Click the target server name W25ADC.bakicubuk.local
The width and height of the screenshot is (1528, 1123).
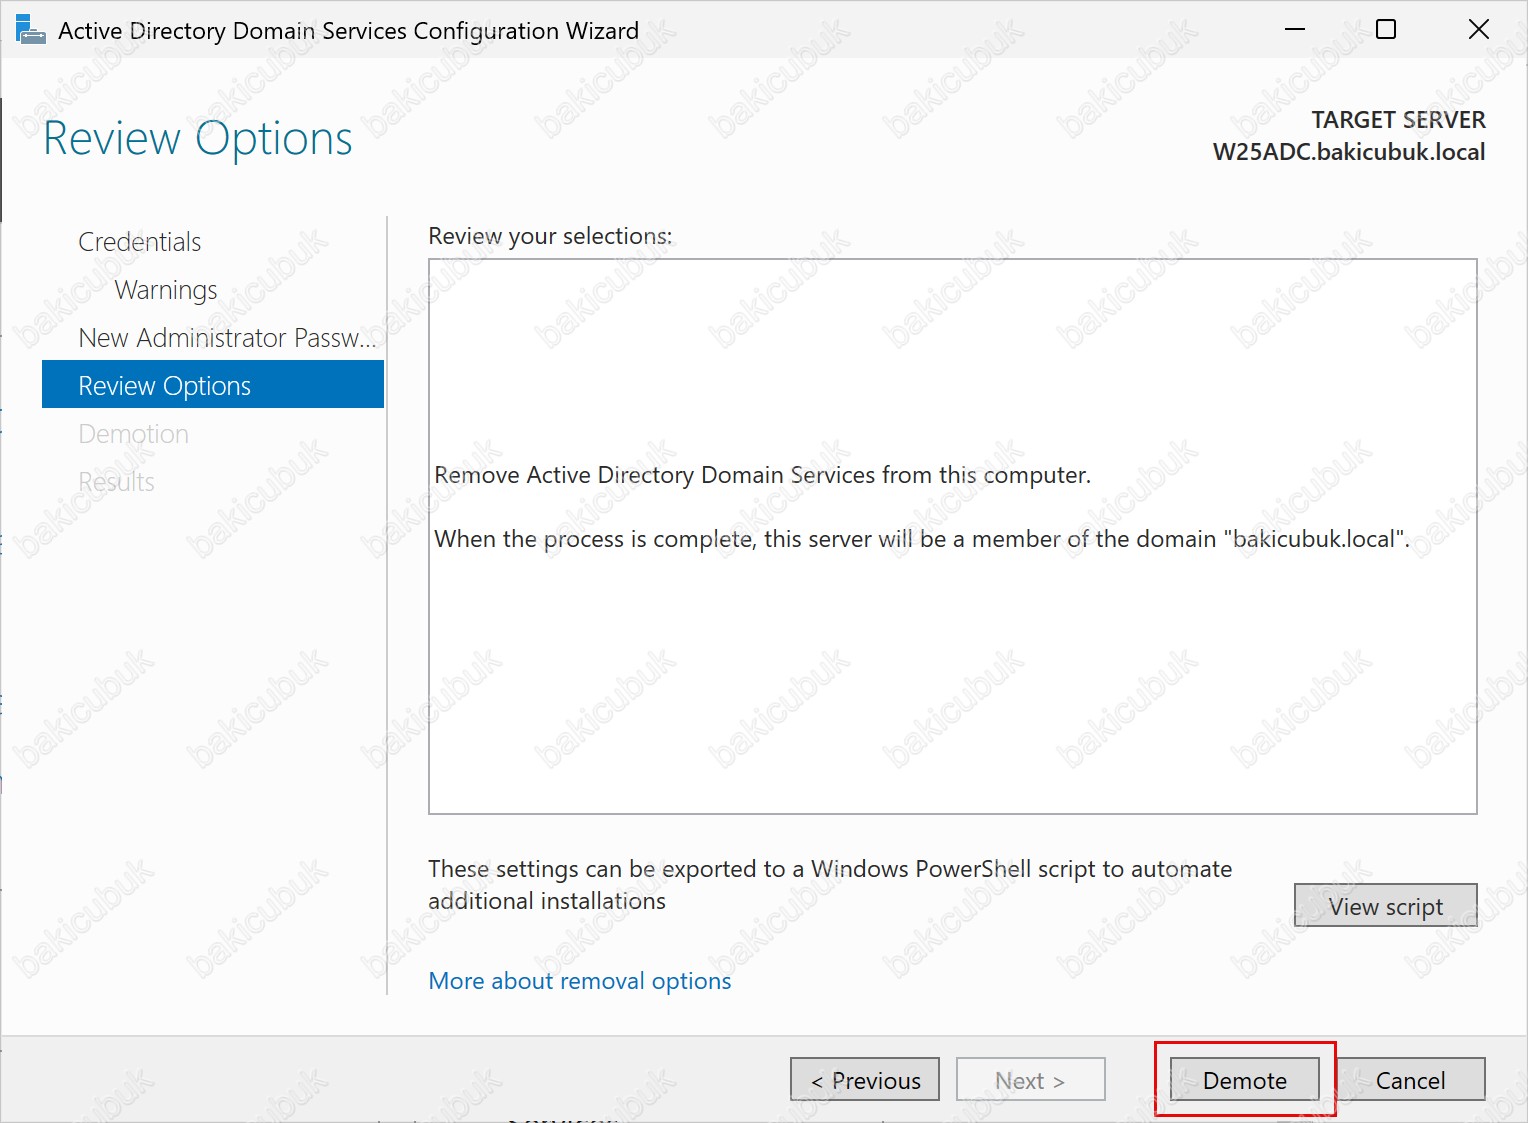(x=1349, y=152)
